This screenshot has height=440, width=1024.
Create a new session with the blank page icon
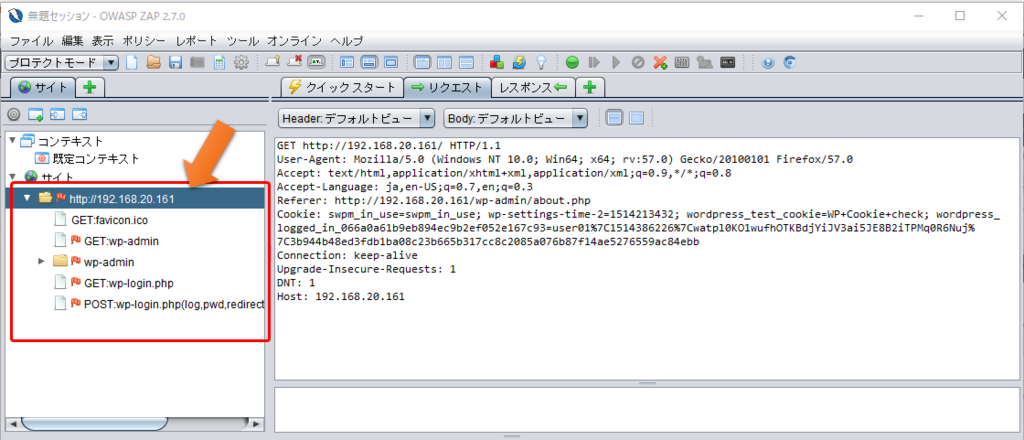coord(132,63)
